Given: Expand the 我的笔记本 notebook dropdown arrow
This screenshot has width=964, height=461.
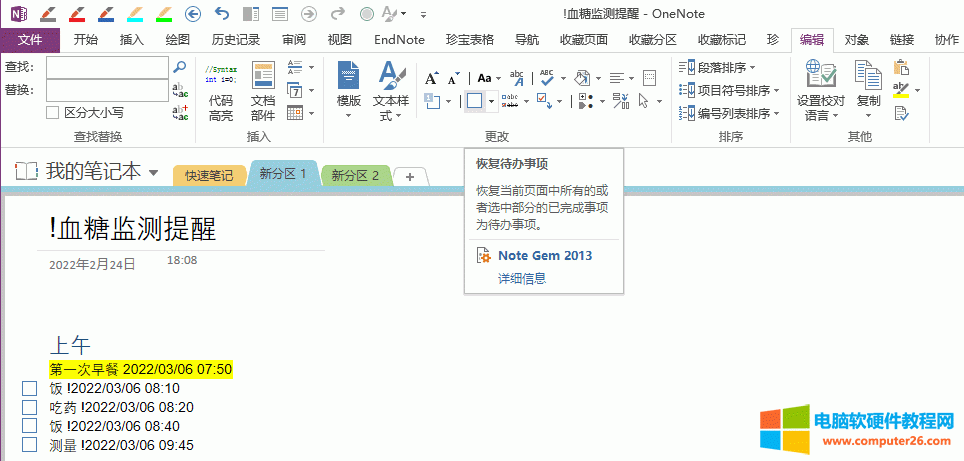Looking at the screenshot, I should (154, 171).
